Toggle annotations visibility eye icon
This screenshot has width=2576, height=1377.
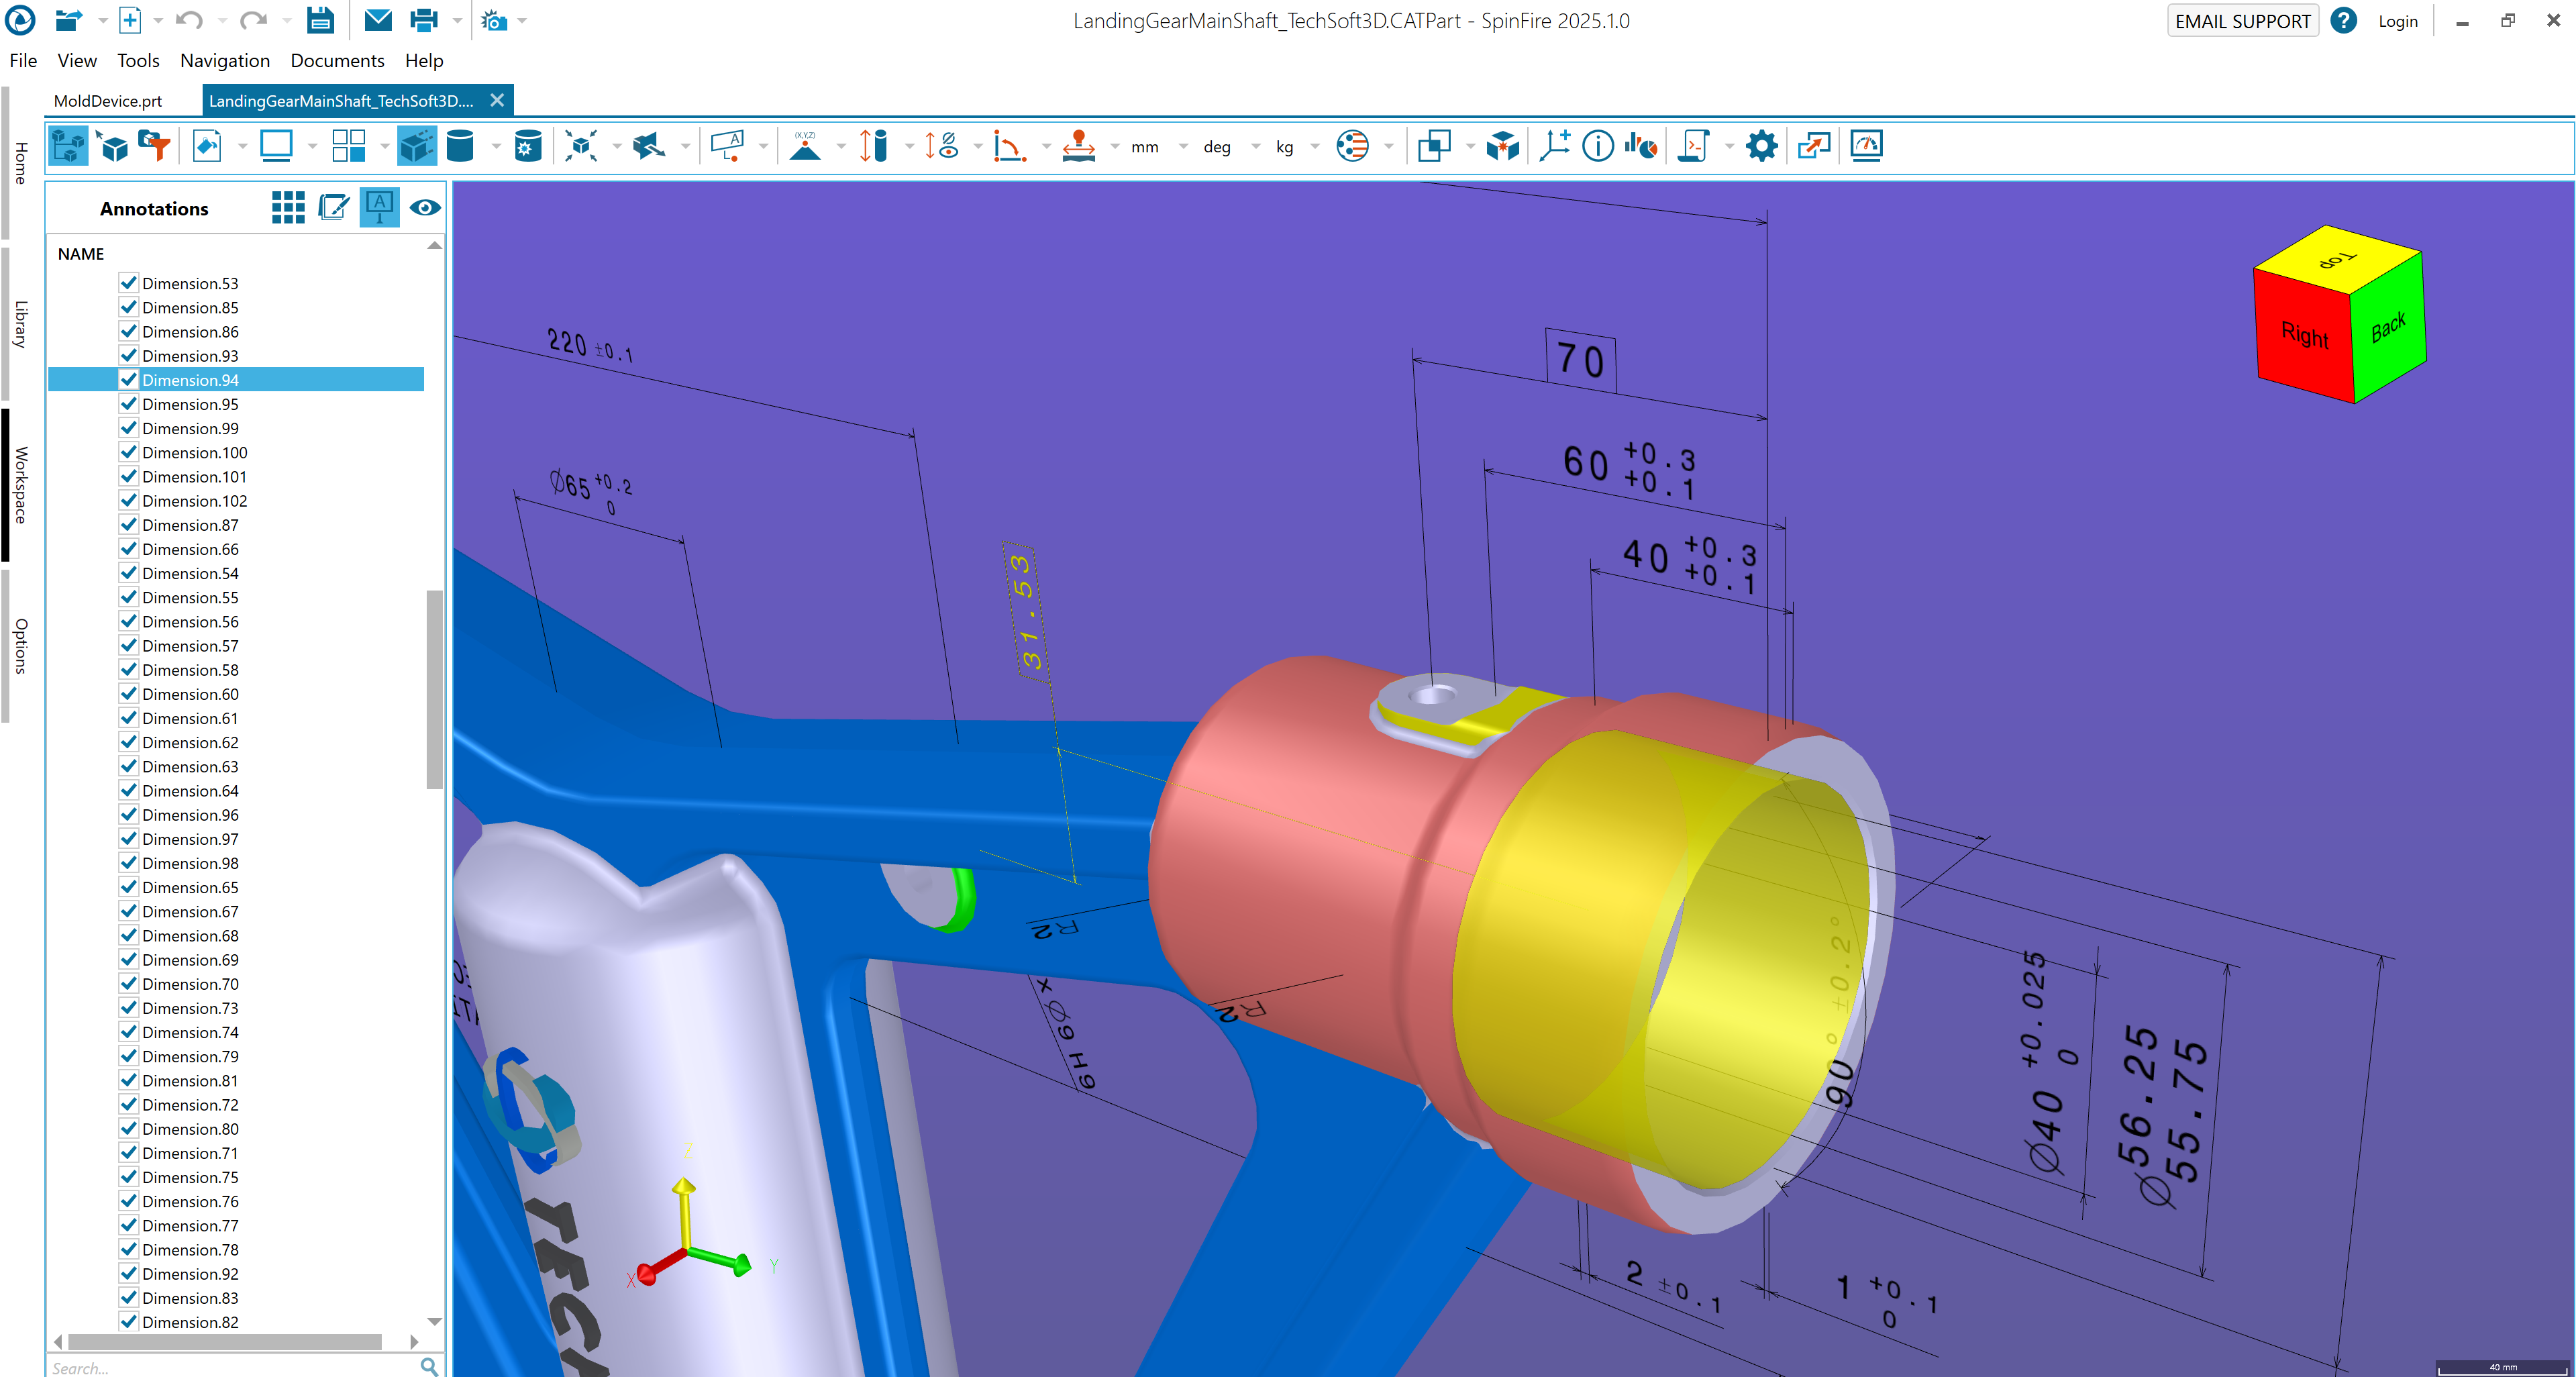coord(425,208)
